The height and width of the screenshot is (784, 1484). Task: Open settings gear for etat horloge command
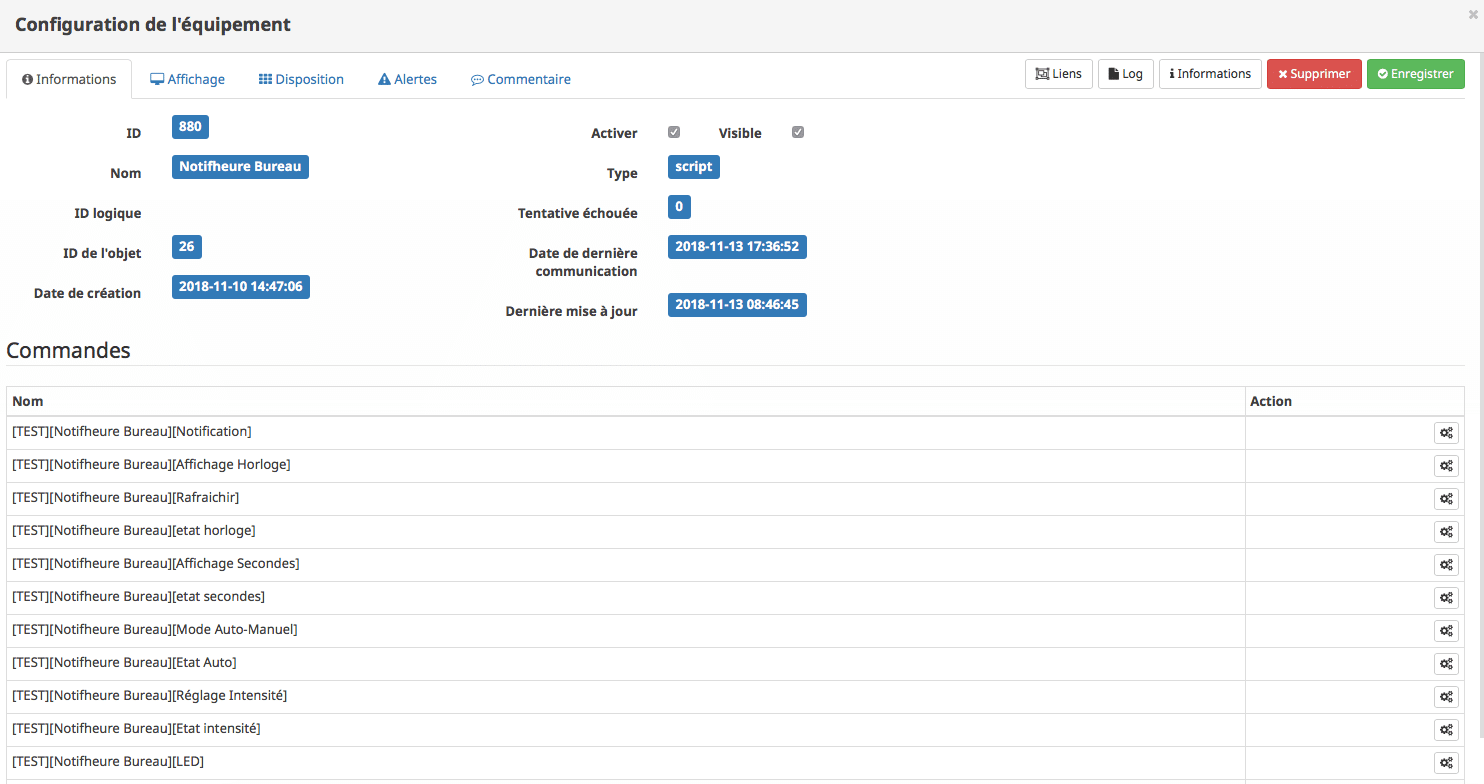[1446, 532]
